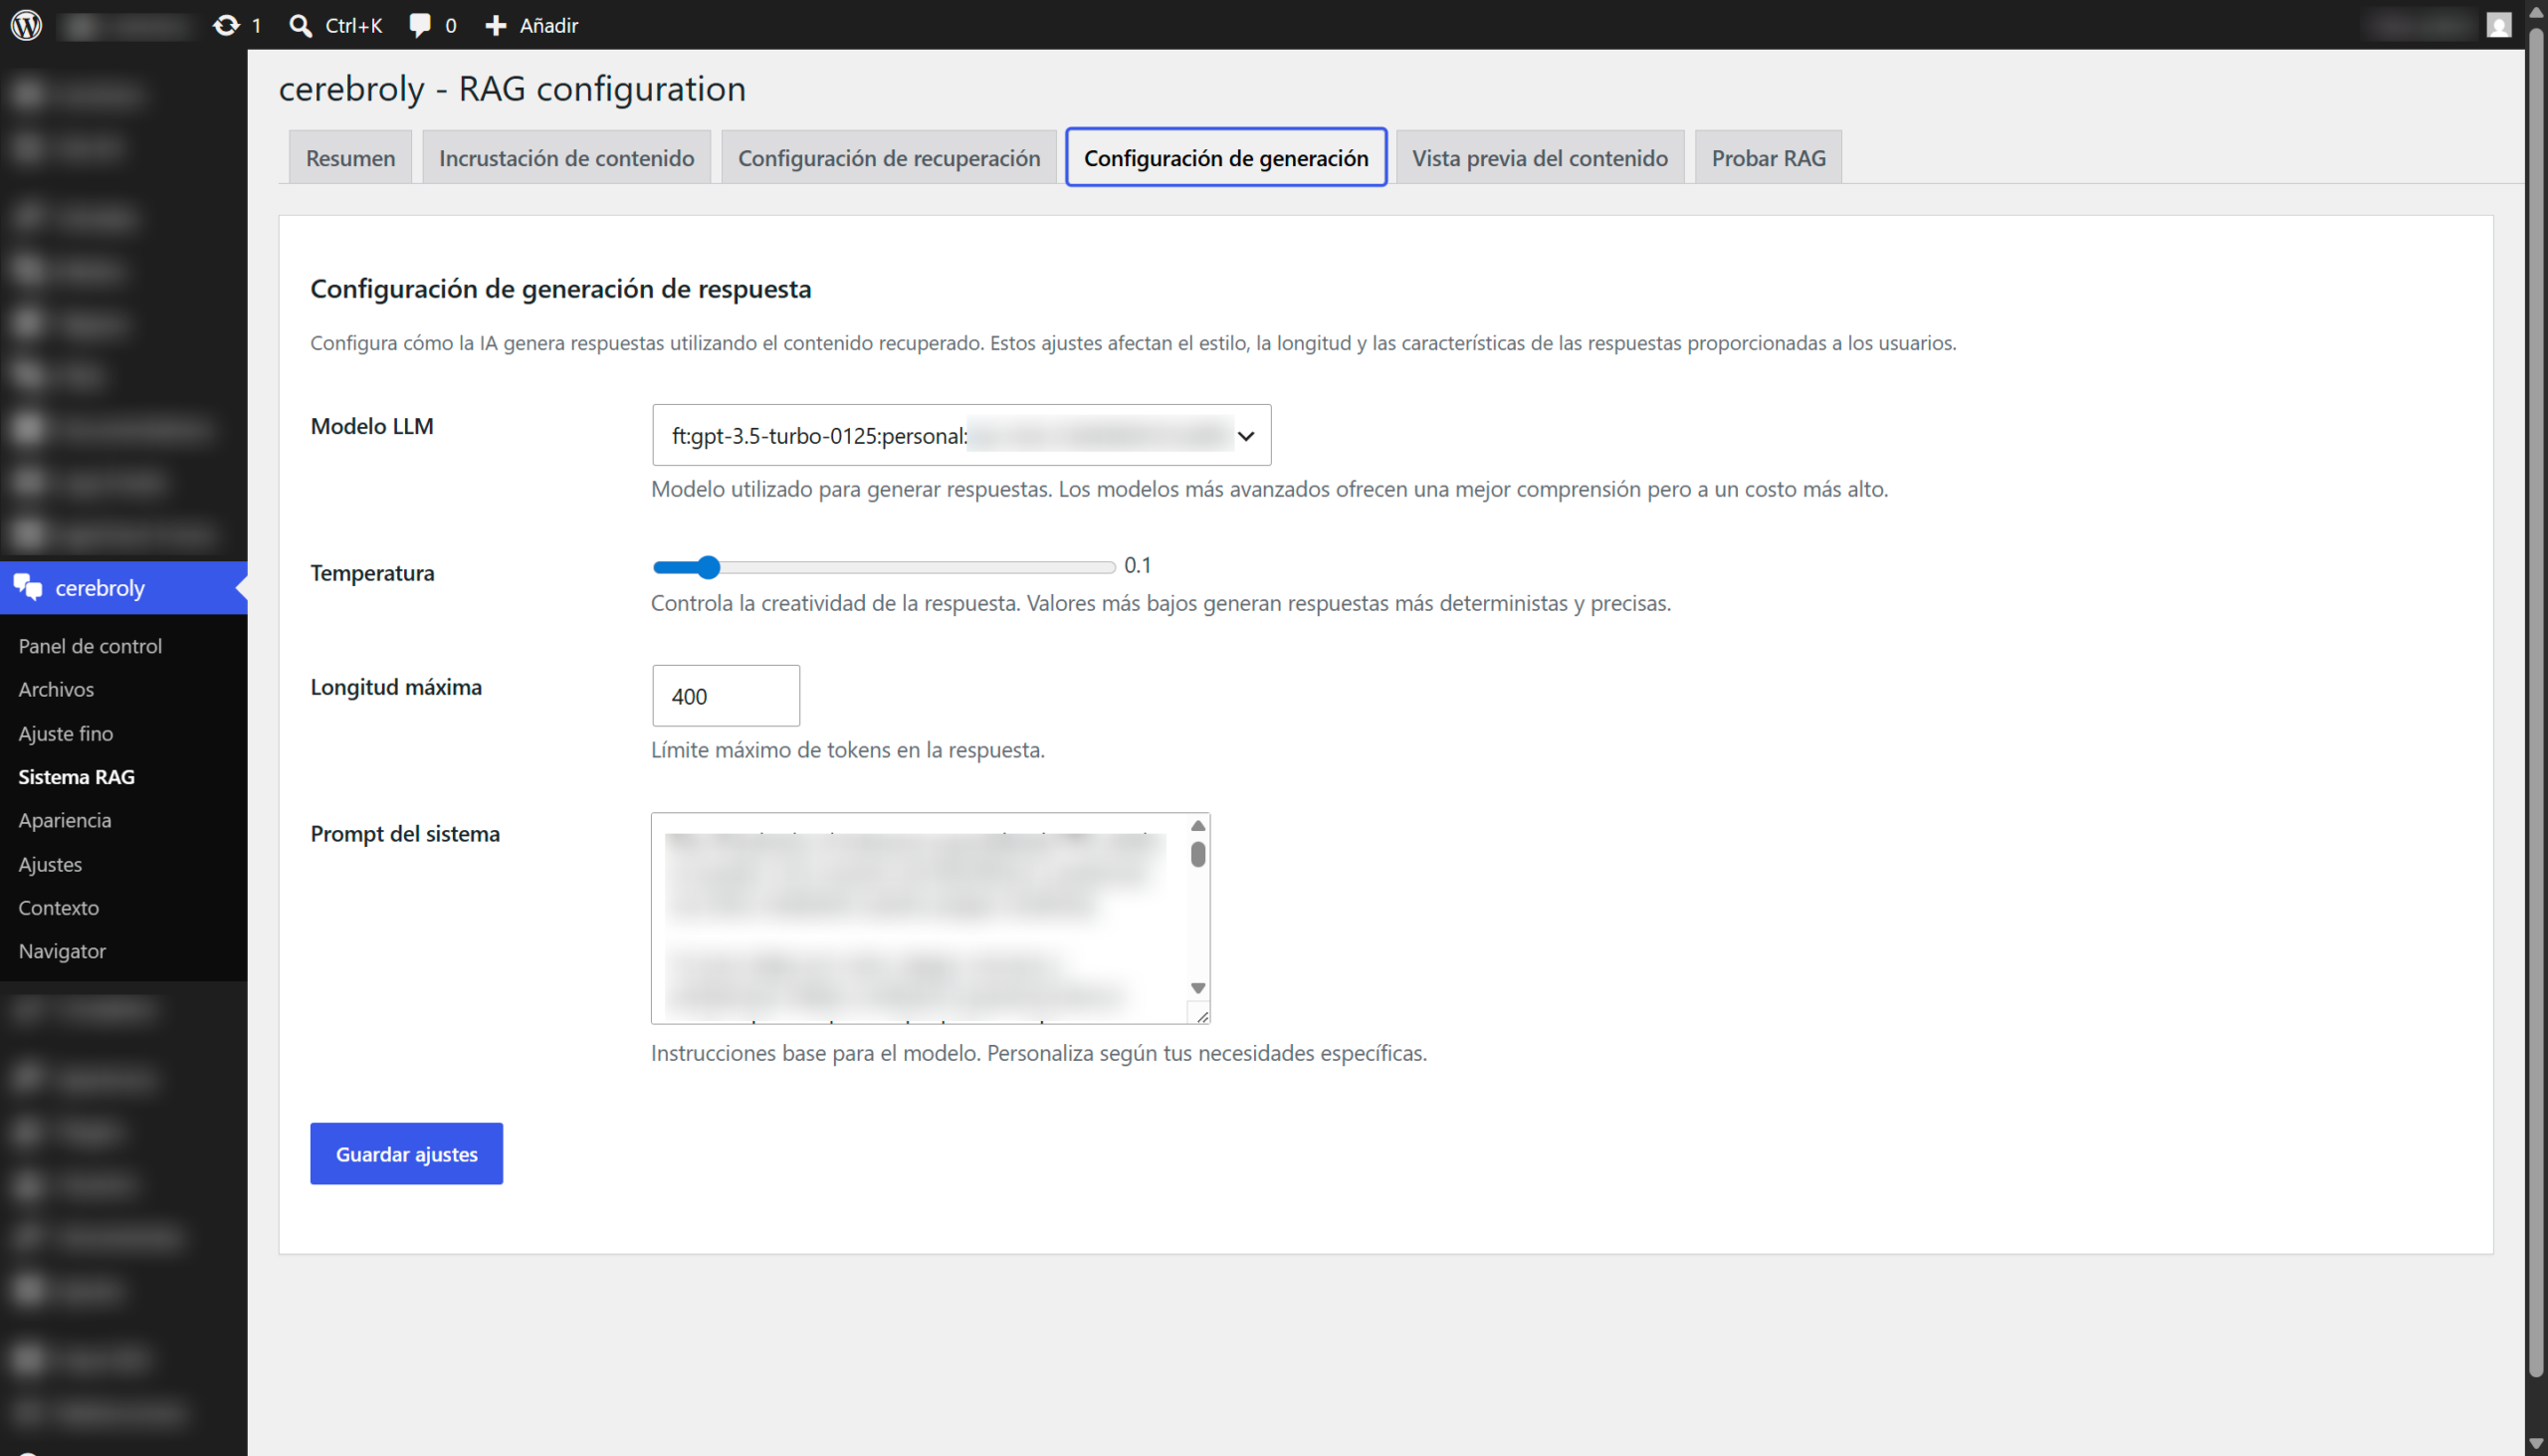
Task: Click the page scrollbar down arrow
Action: click(x=2535, y=1444)
